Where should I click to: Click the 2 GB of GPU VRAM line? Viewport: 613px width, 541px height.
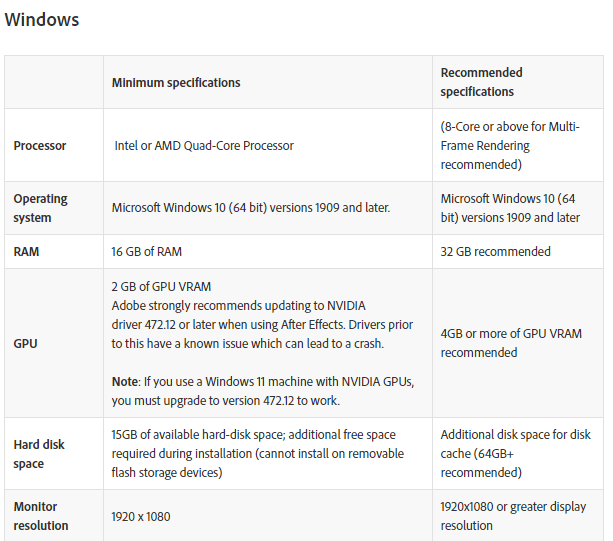pyautogui.click(x=161, y=287)
